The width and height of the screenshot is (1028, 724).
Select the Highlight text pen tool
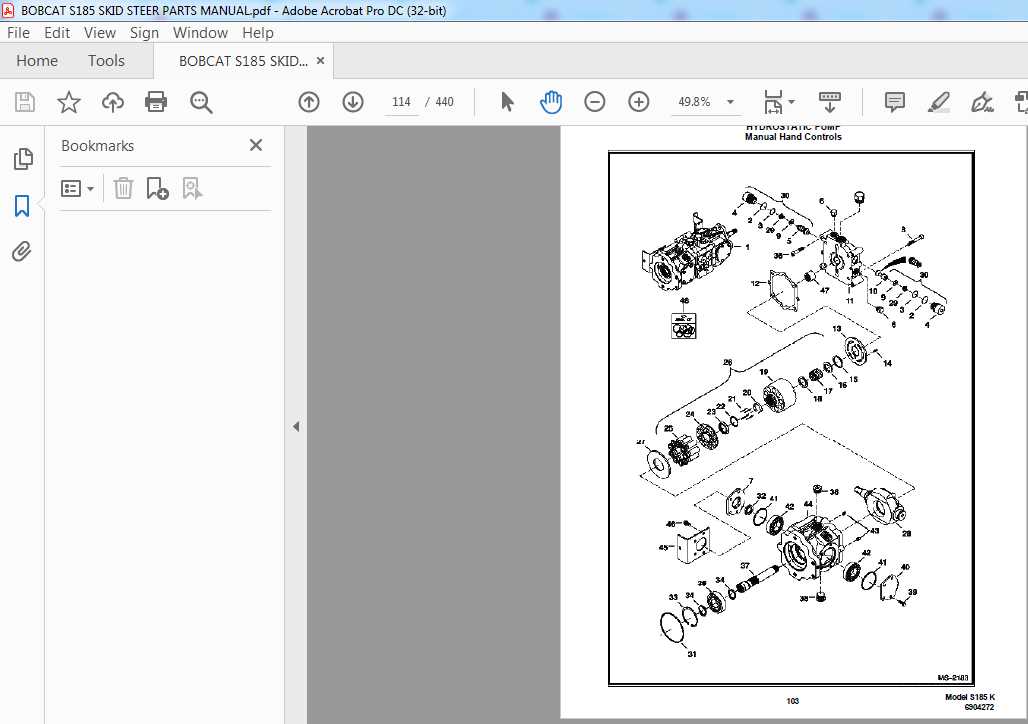tap(939, 102)
